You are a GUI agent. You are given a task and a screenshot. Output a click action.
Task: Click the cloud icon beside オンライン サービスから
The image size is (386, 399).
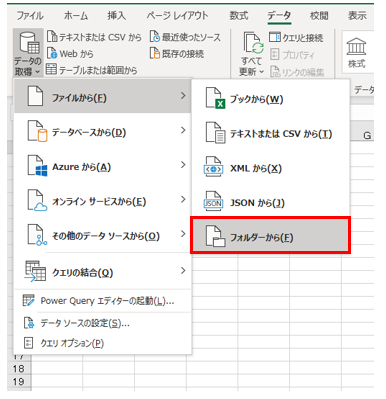point(37,201)
